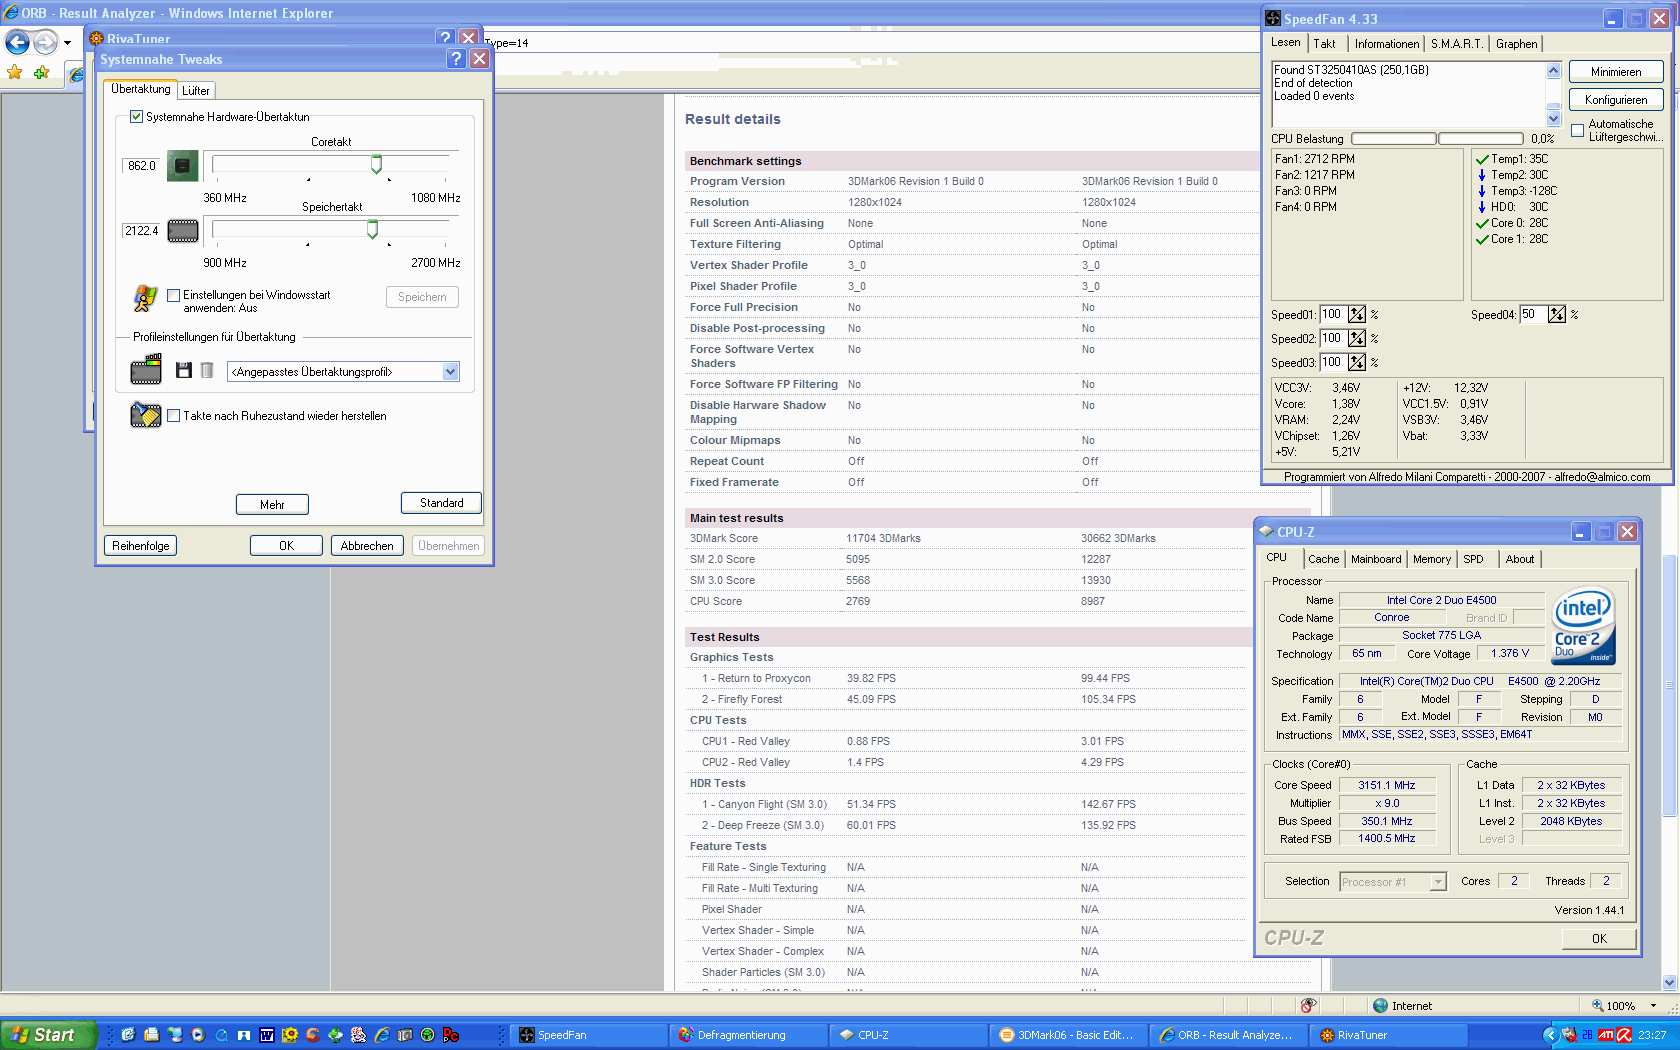Open the S.M.A.R.T. tab in SpeedFan
The height and width of the screenshot is (1050, 1680).
[1457, 44]
